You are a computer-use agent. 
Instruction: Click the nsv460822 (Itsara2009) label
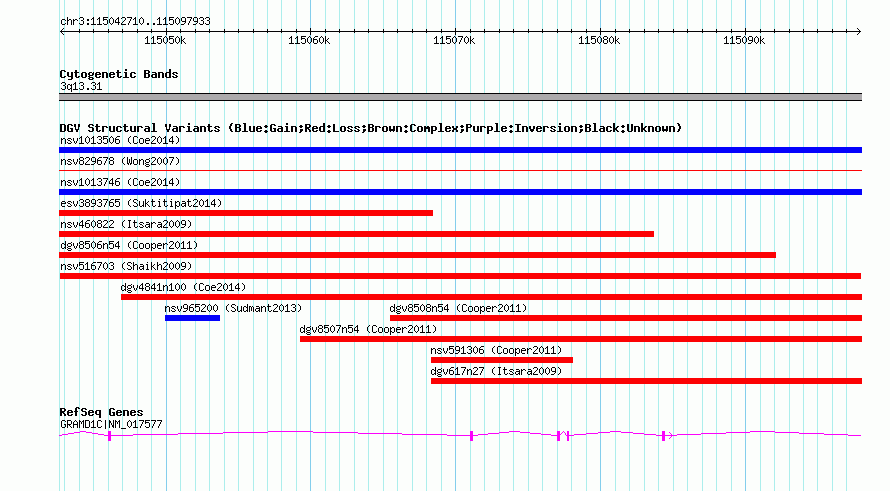(x=126, y=224)
